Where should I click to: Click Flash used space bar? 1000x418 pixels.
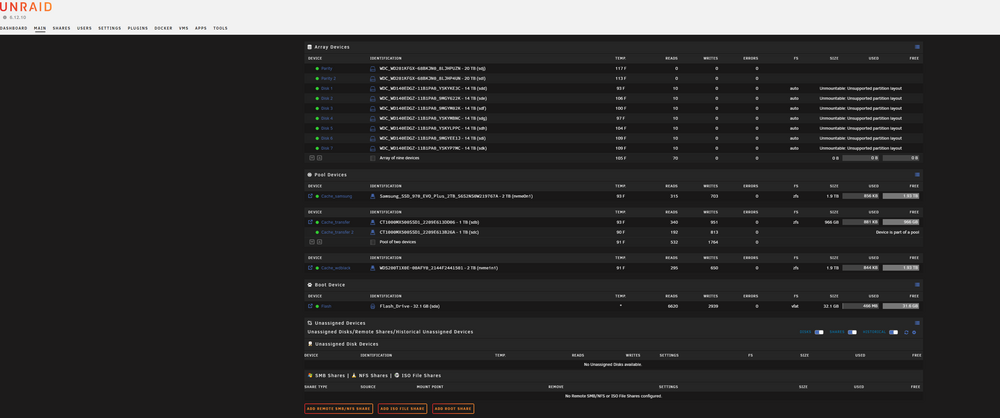861,306
